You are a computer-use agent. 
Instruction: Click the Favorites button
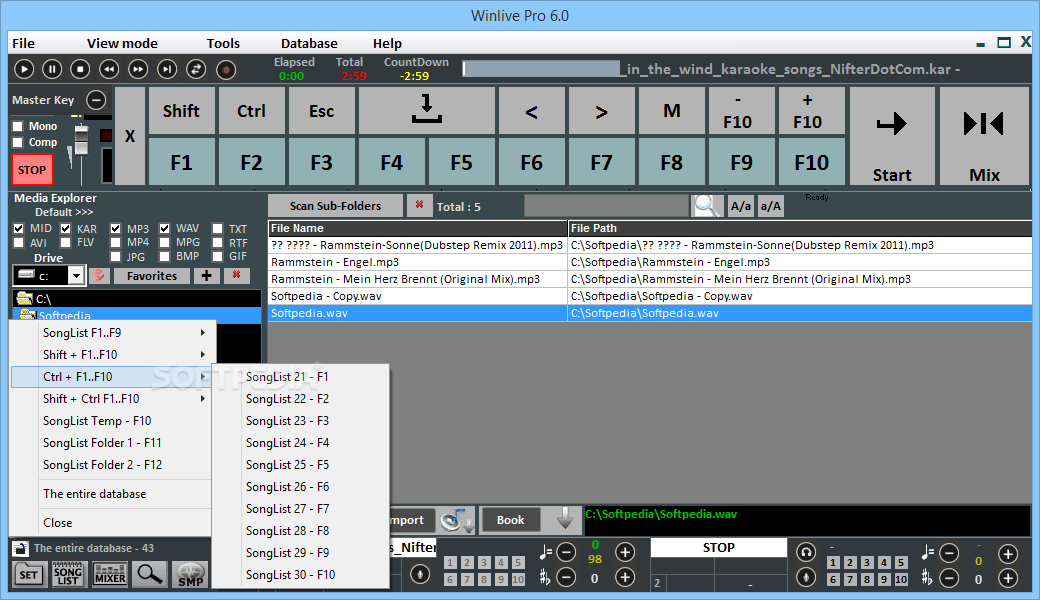(x=152, y=276)
